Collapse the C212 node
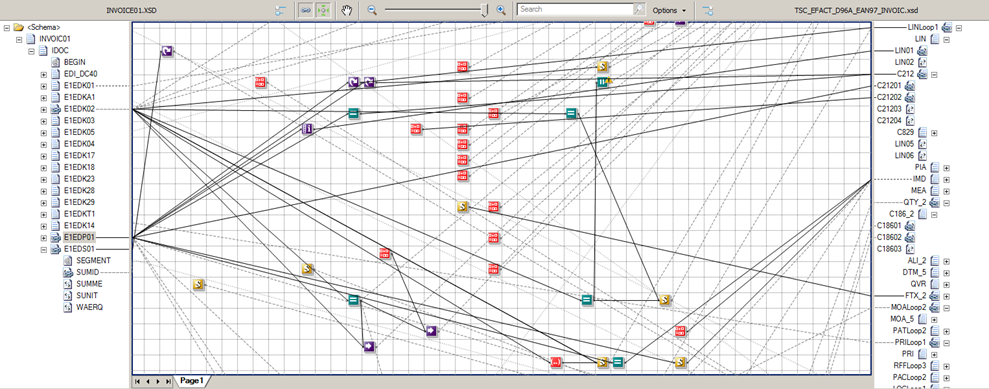Image resolution: width=989 pixels, height=389 pixels. pos(934,74)
